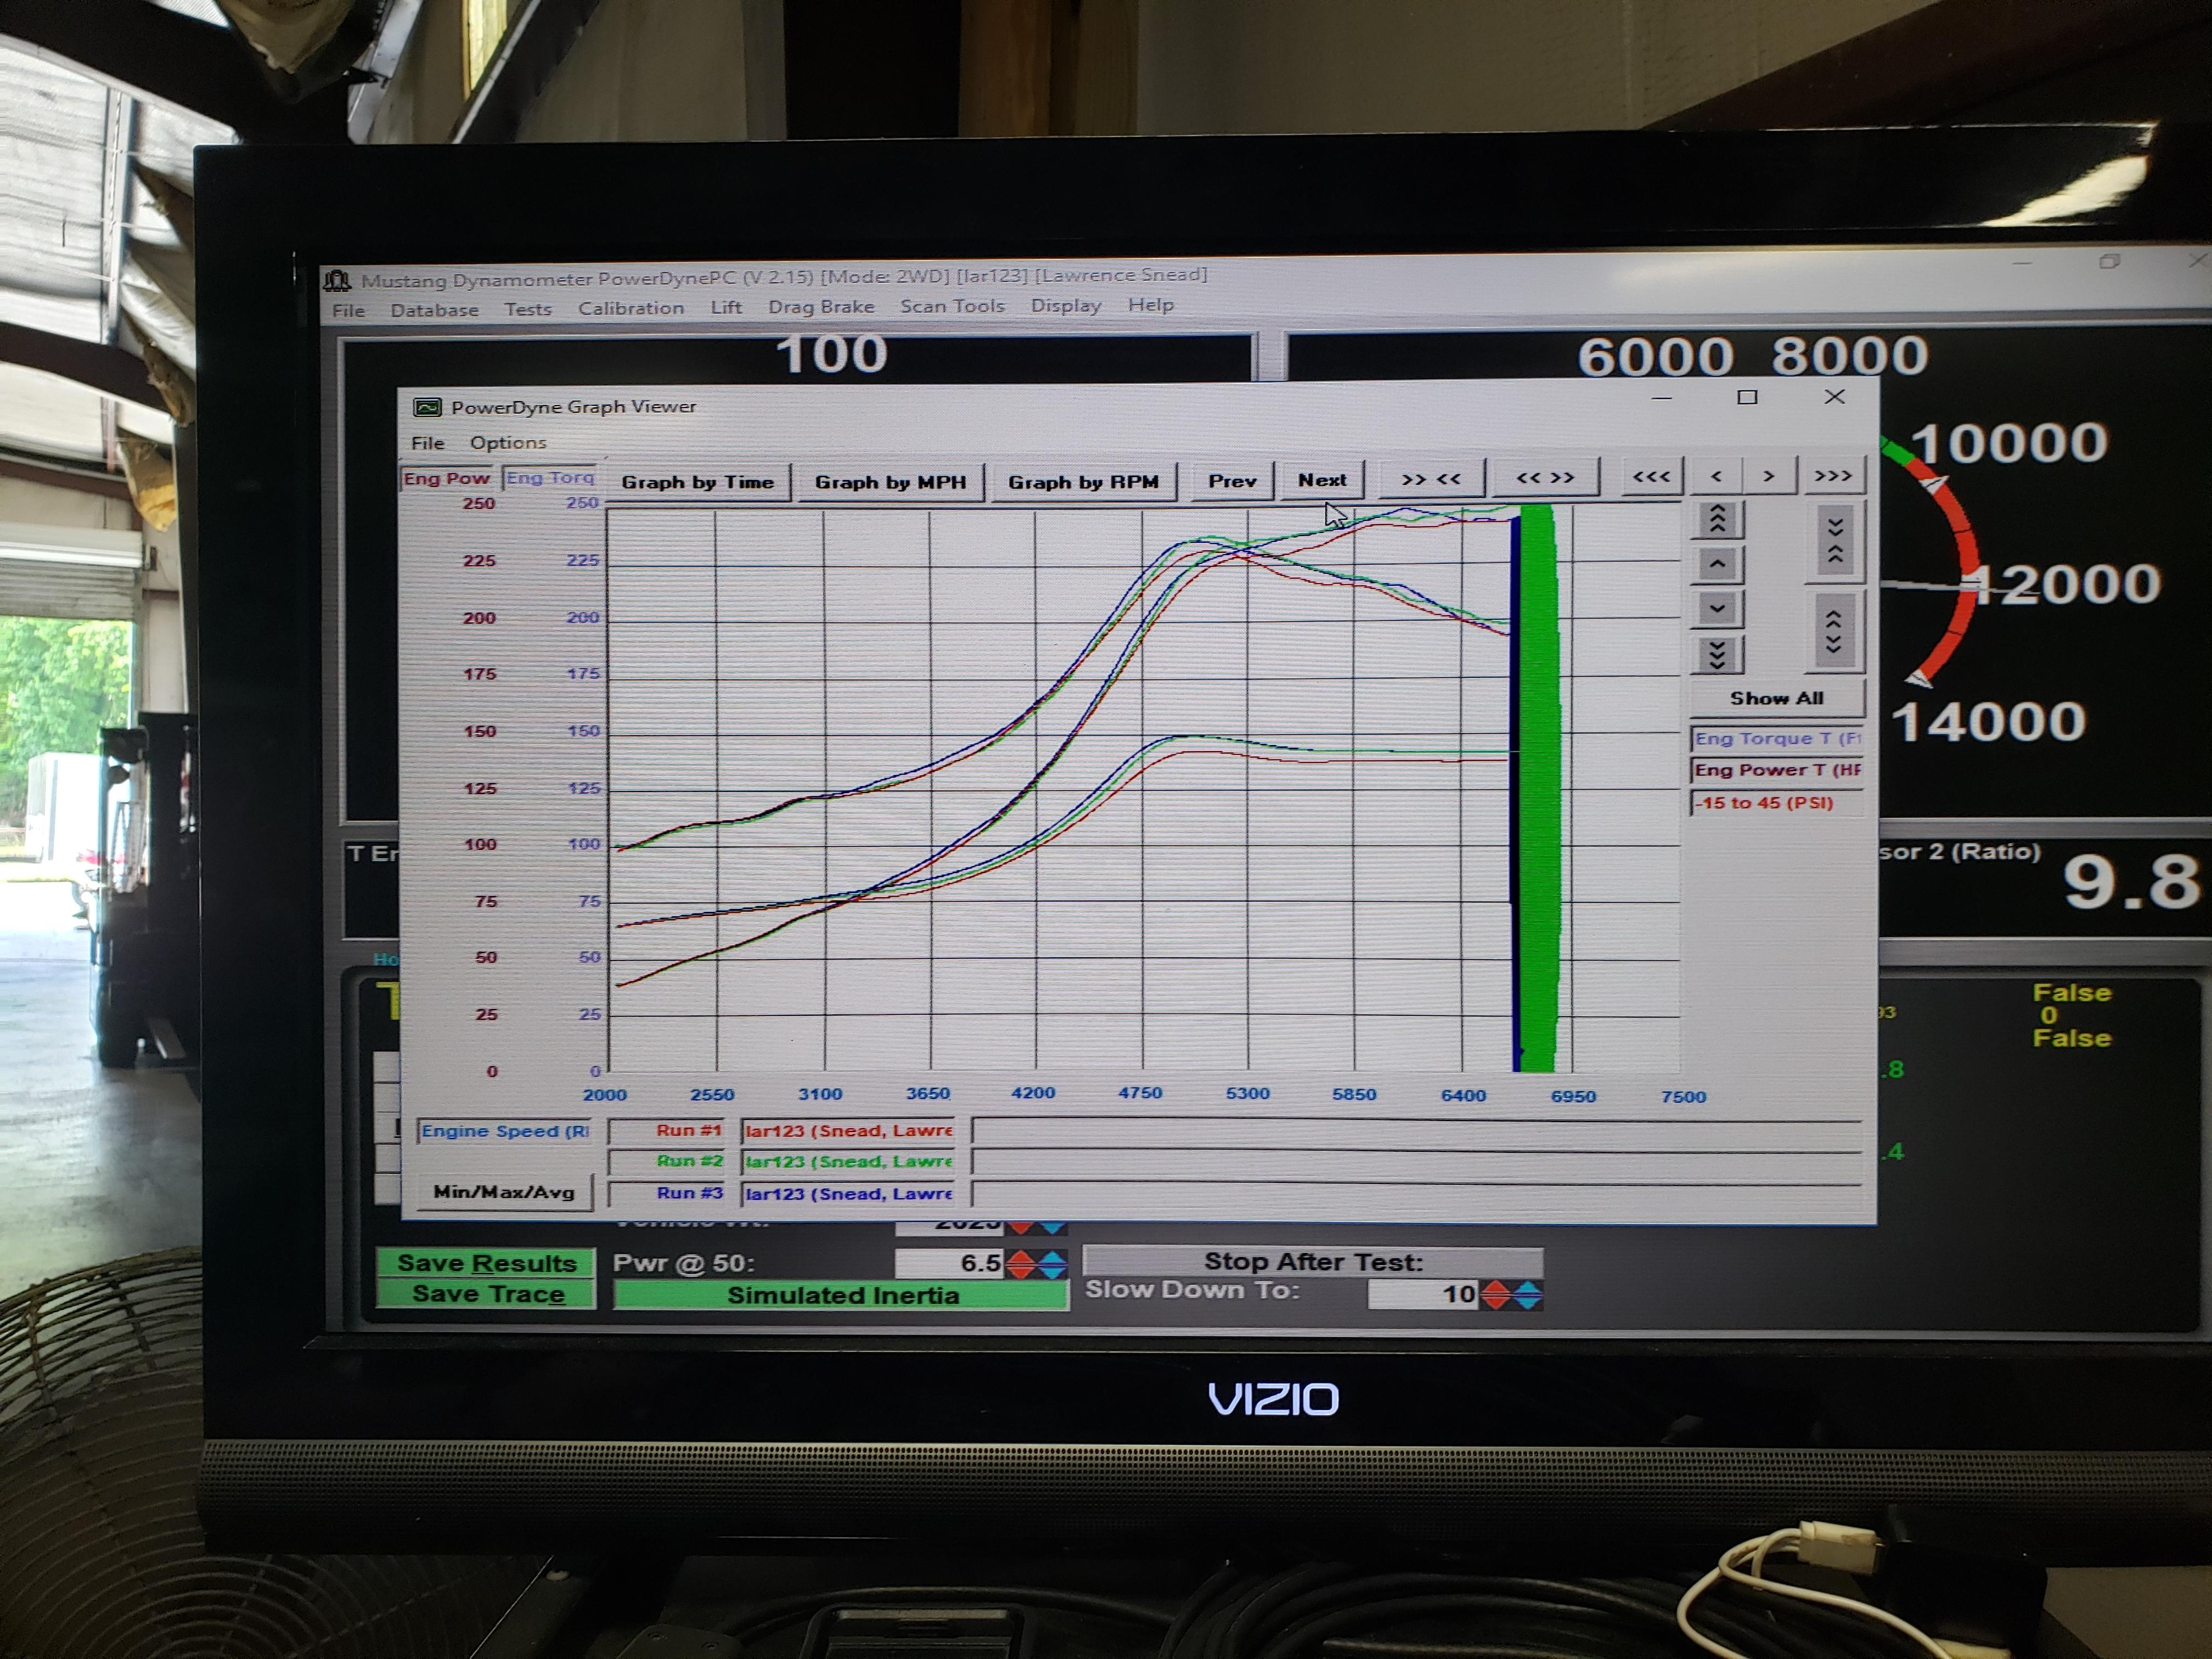Open the Options menu in Graph Viewer
The width and height of the screenshot is (2212, 1659).
pyautogui.click(x=508, y=442)
